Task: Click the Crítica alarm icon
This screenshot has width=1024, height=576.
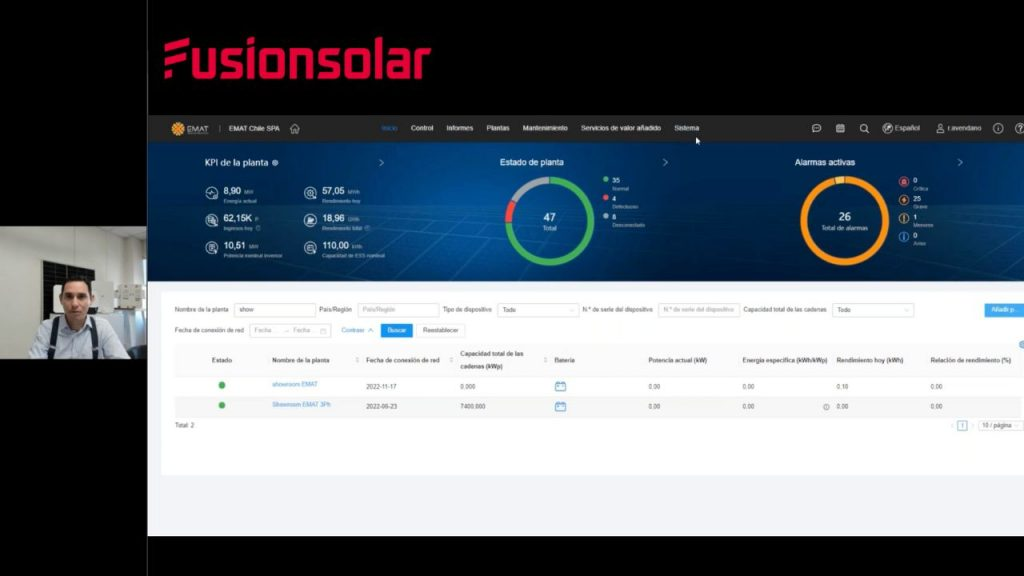Action: tap(904, 182)
